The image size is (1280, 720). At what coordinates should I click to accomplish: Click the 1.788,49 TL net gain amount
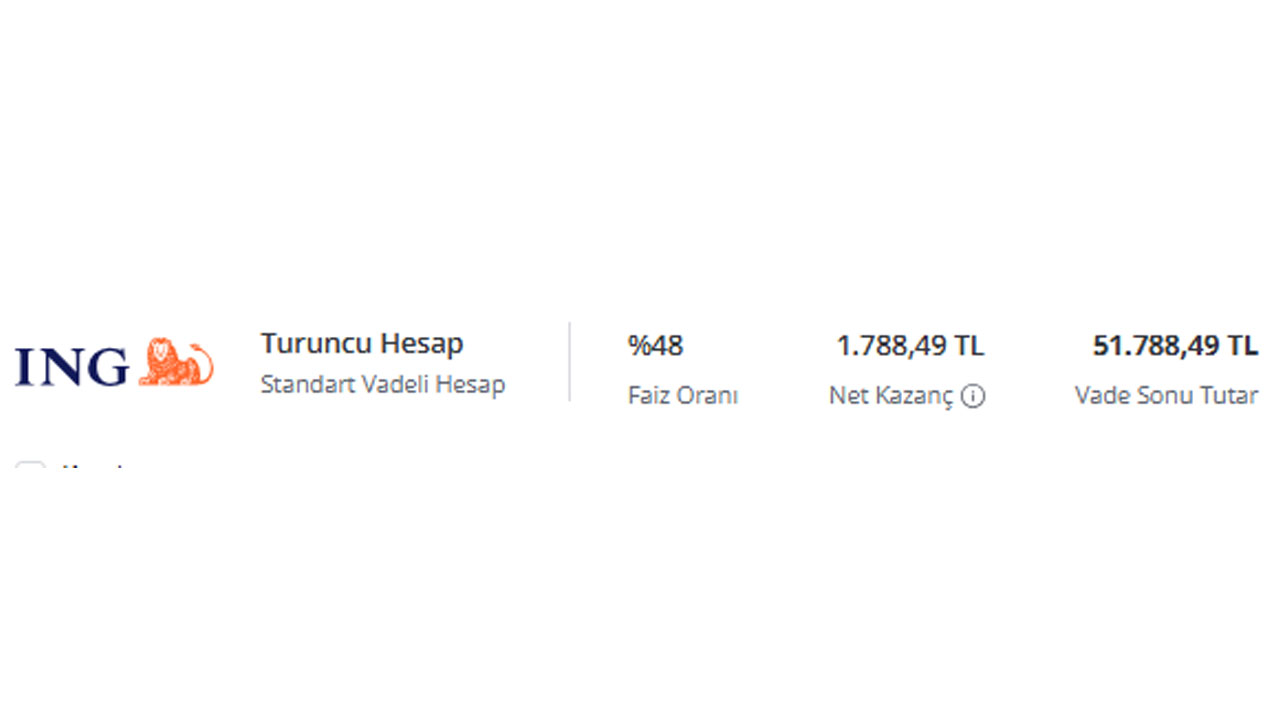[x=910, y=346]
